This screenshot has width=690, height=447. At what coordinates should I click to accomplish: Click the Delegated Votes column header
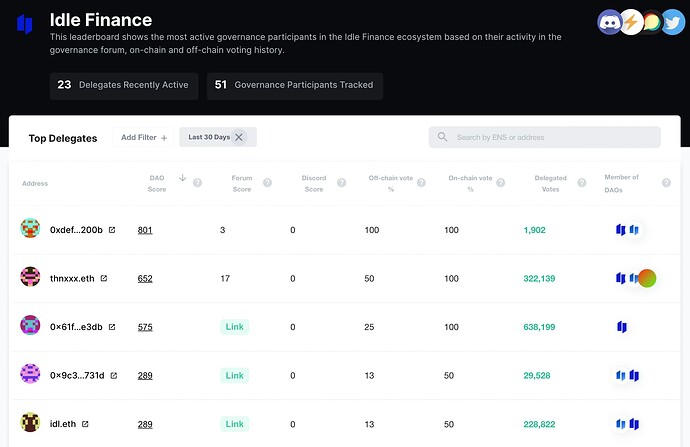click(x=551, y=183)
